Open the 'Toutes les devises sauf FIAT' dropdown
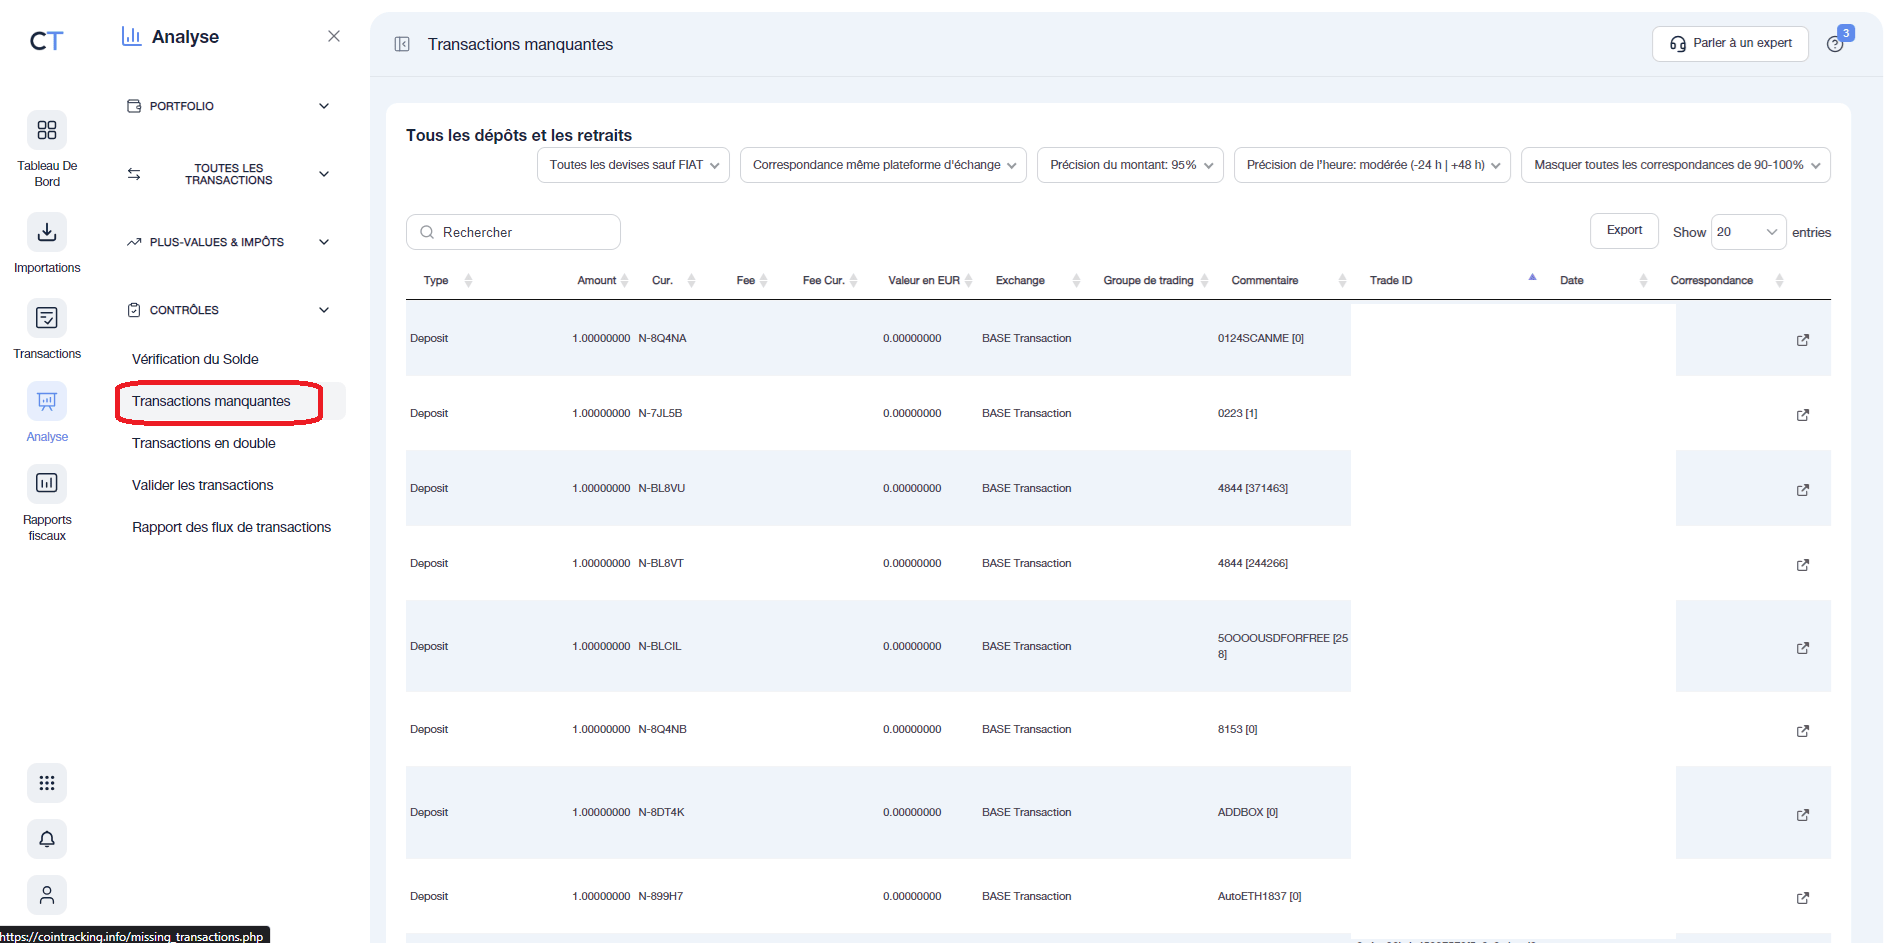Viewport: 1893px width, 943px height. click(632, 164)
